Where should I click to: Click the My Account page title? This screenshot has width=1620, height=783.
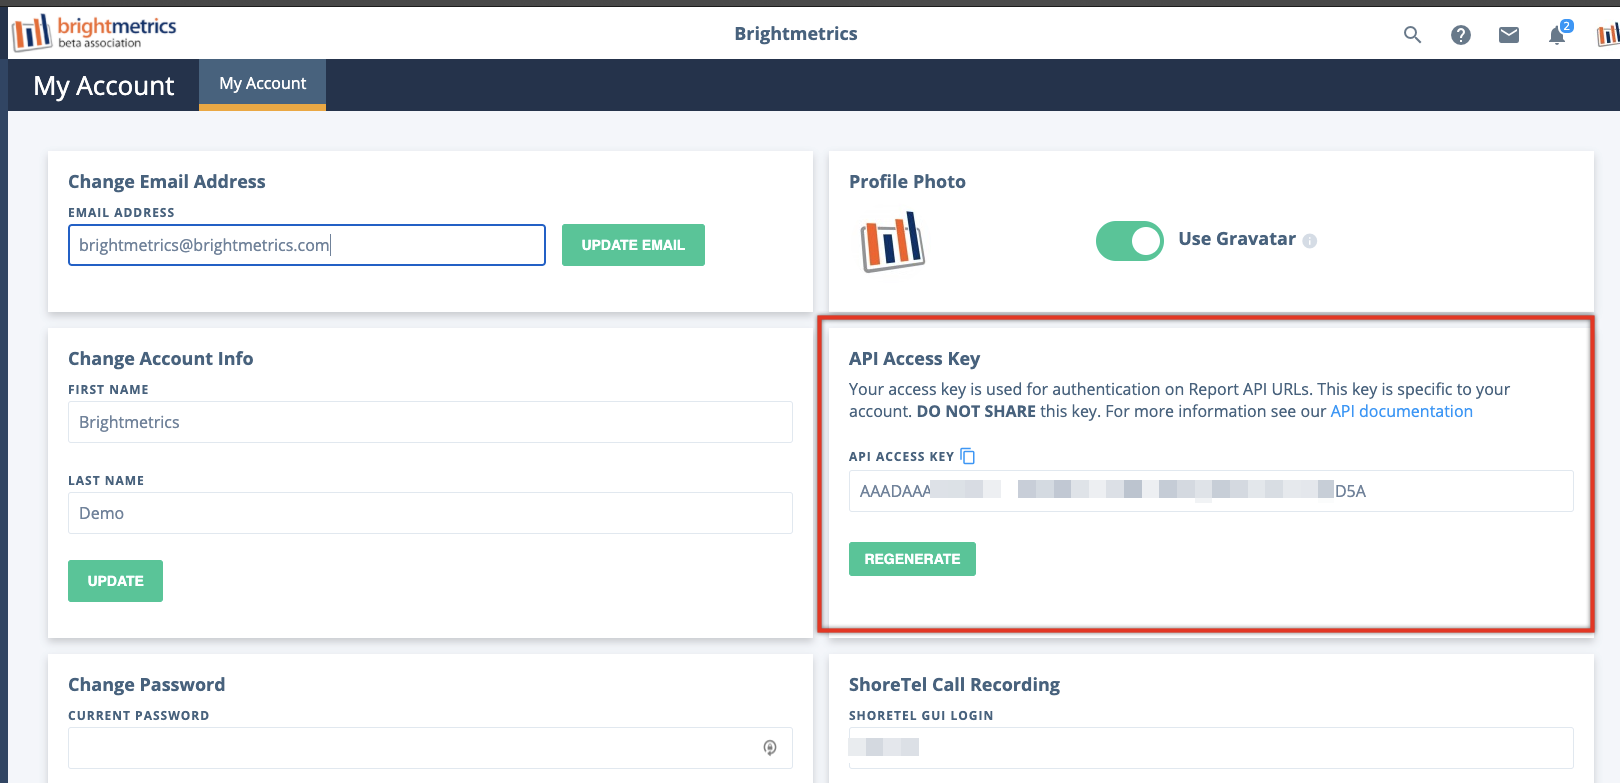pos(104,86)
